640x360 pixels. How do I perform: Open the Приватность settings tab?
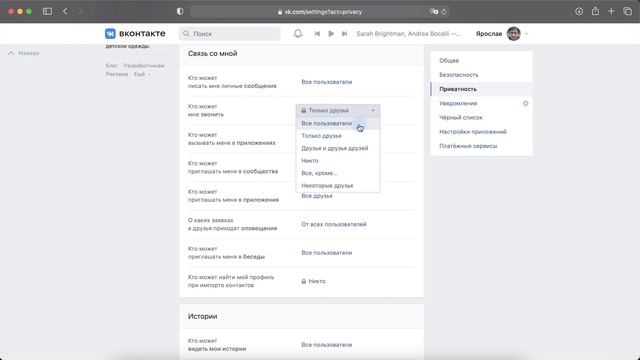tap(482, 89)
